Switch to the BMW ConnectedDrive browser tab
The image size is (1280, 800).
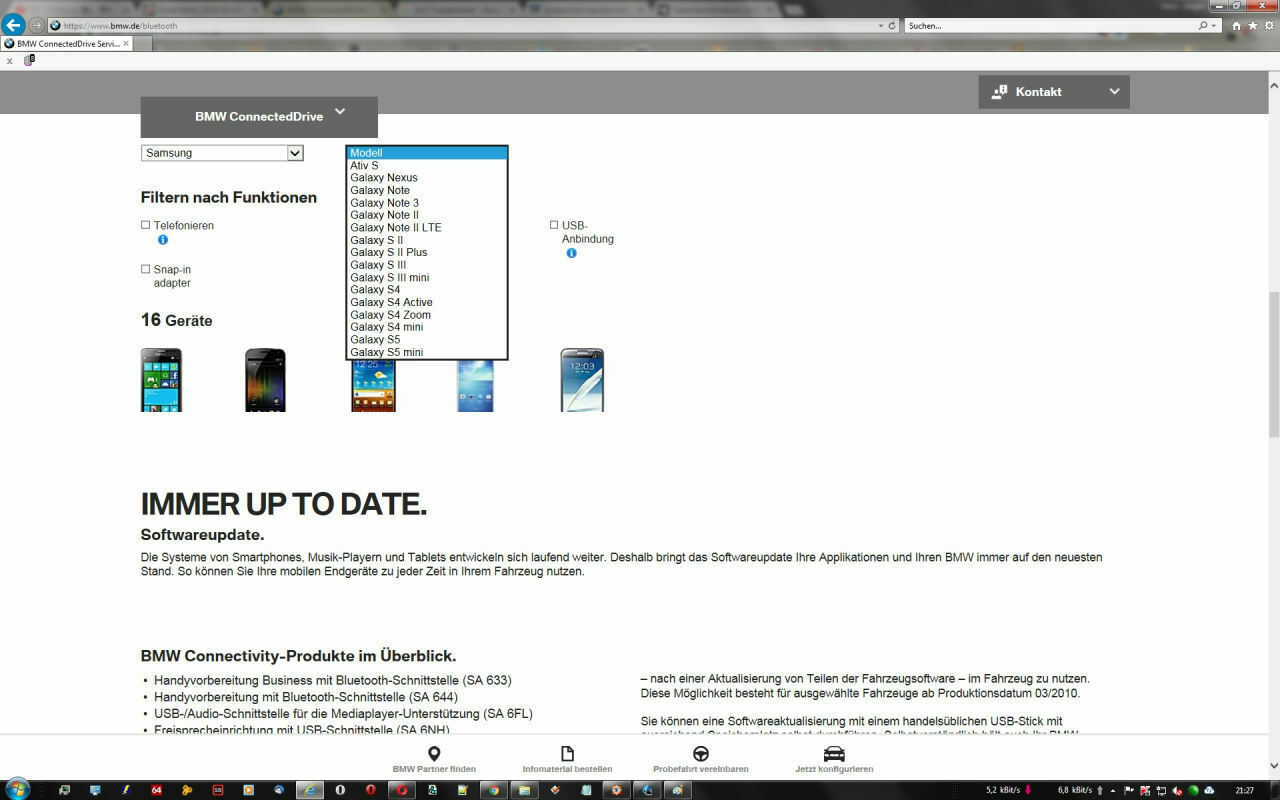65,44
